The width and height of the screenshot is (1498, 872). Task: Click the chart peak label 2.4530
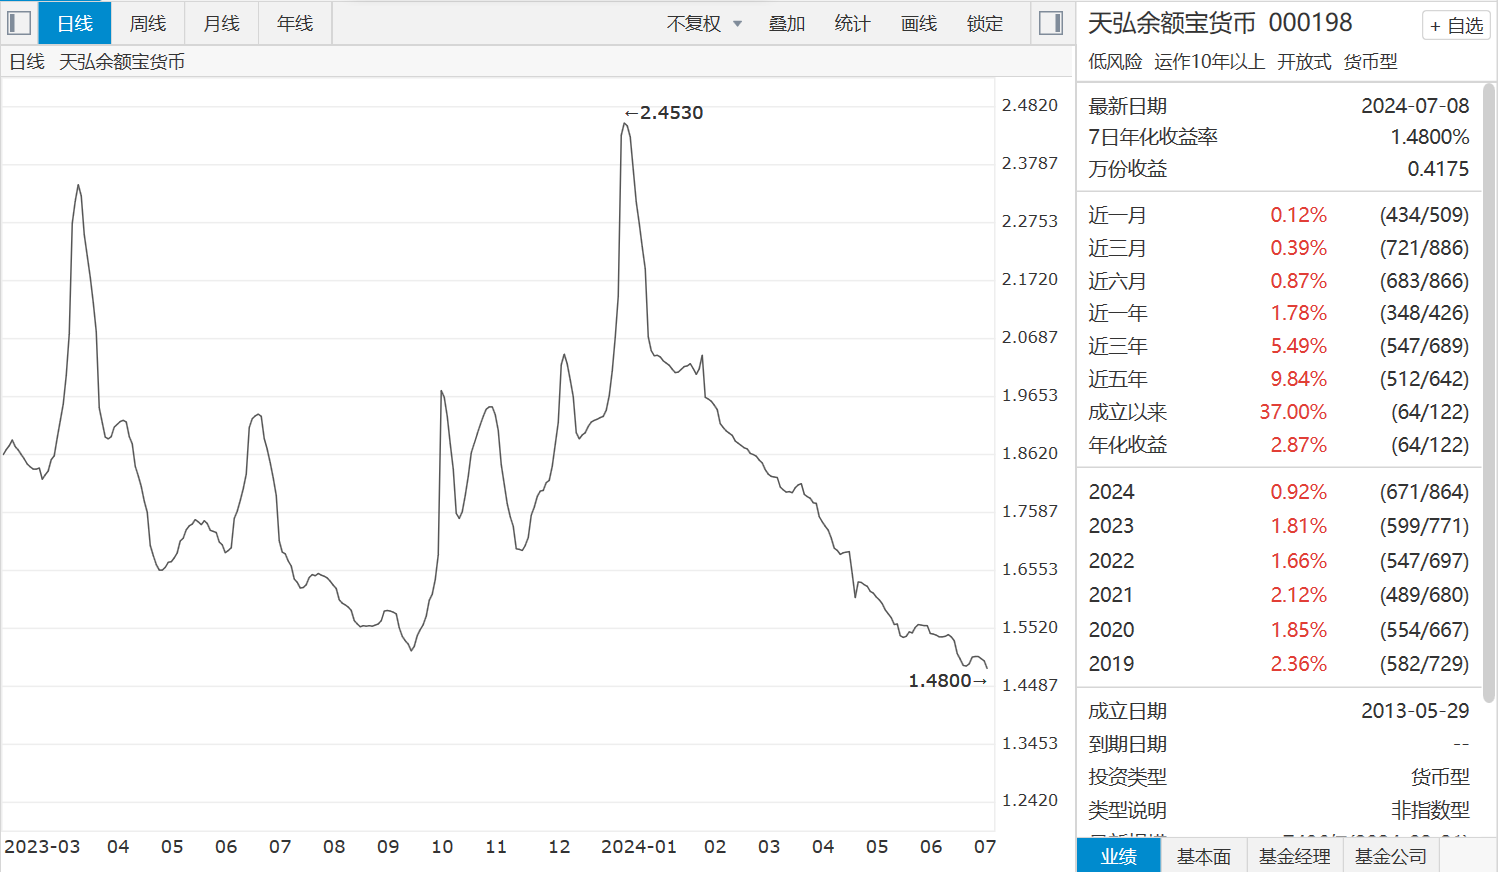(x=664, y=113)
